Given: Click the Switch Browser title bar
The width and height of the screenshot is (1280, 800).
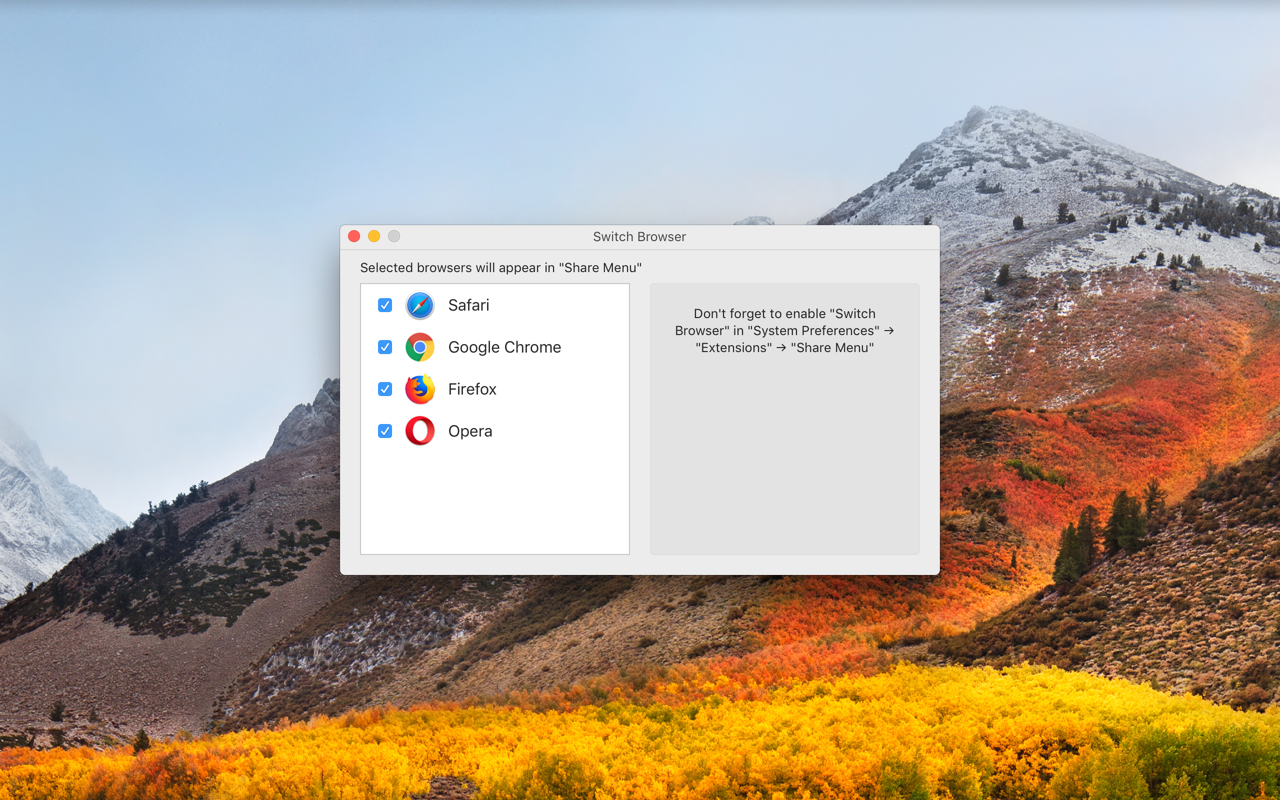Looking at the screenshot, I should [x=639, y=237].
